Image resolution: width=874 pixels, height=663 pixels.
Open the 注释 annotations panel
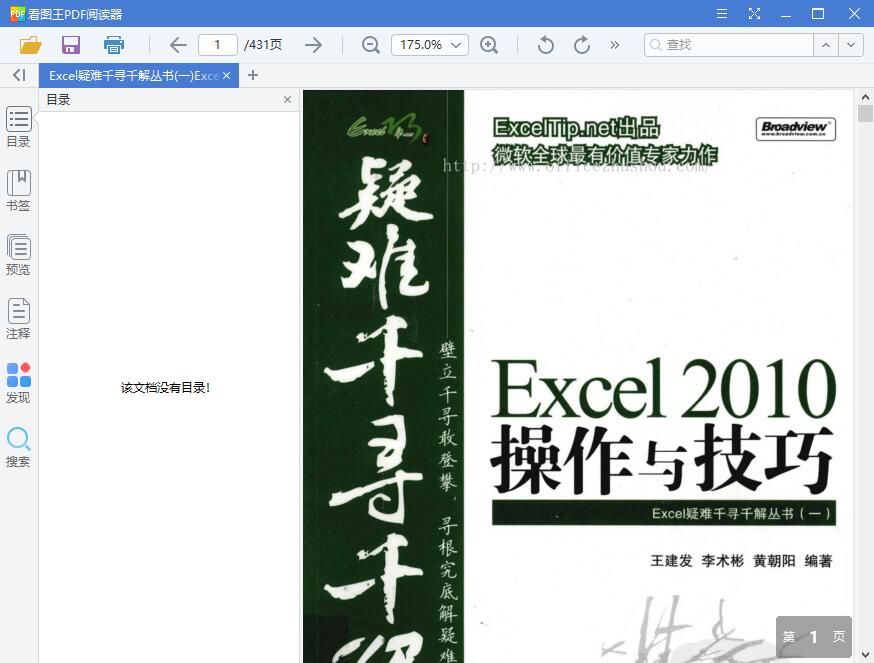[18, 319]
